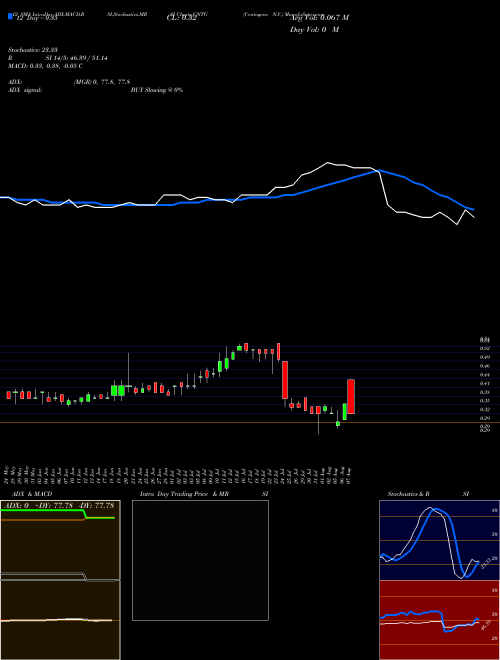This screenshot has width=500, height=660.
Task: Click the blue SMA line at its peak
Action: 379,170
